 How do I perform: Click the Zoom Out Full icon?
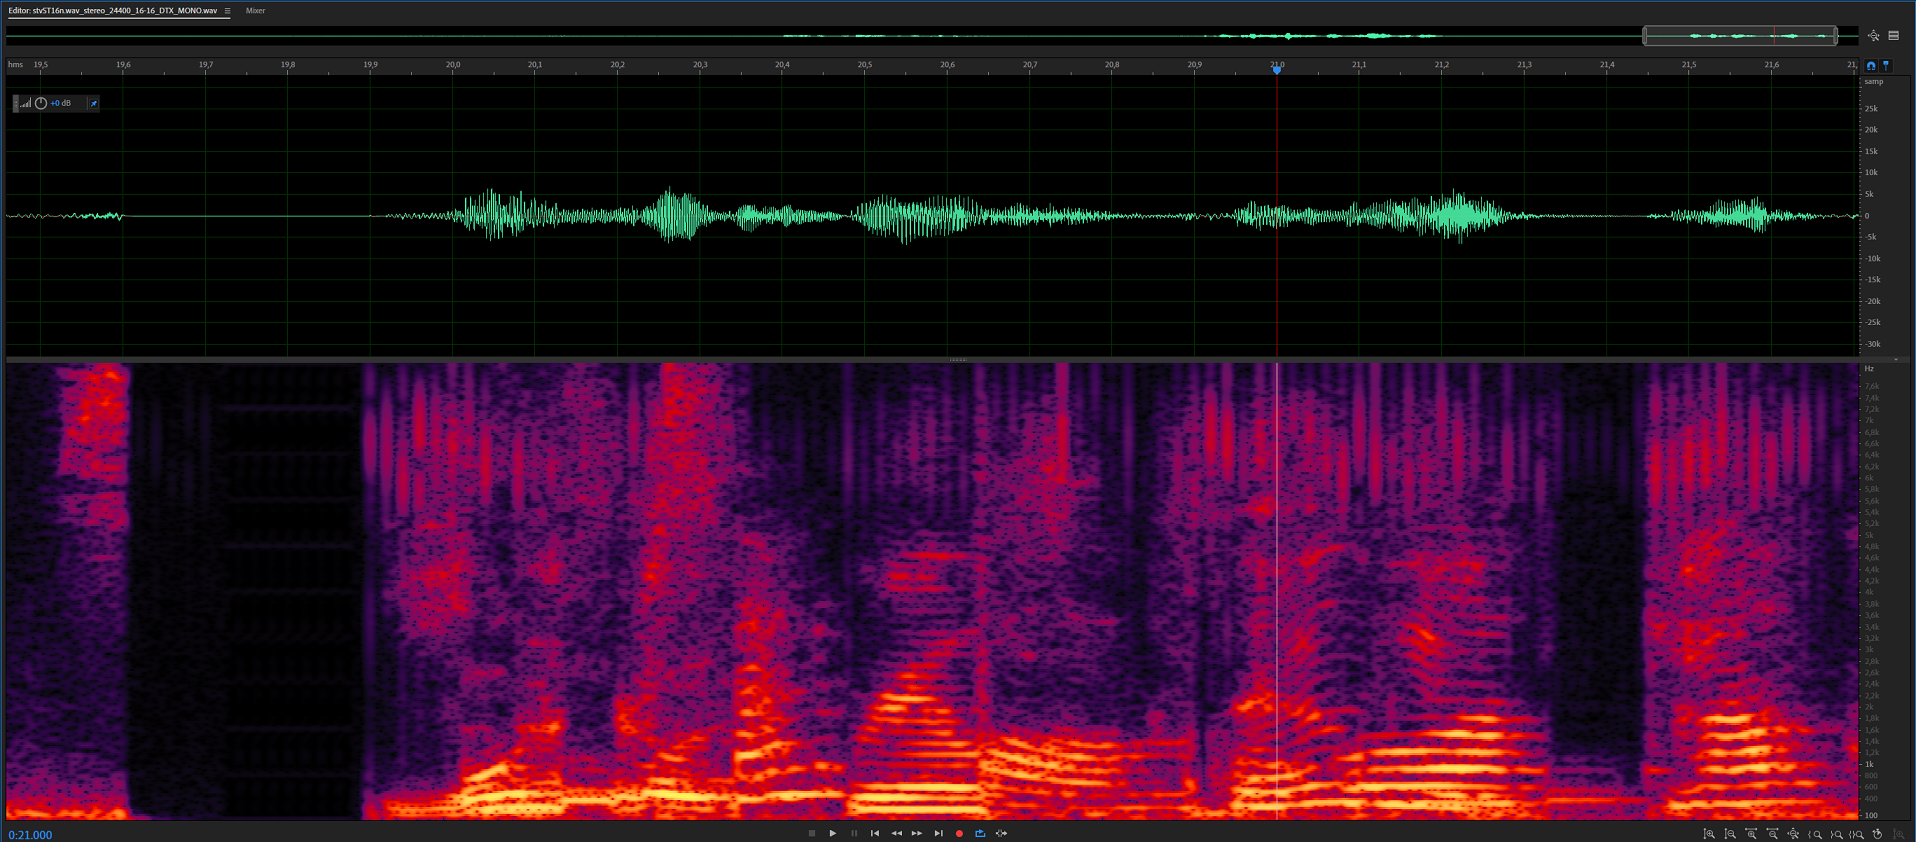(x=1793, y=834)
